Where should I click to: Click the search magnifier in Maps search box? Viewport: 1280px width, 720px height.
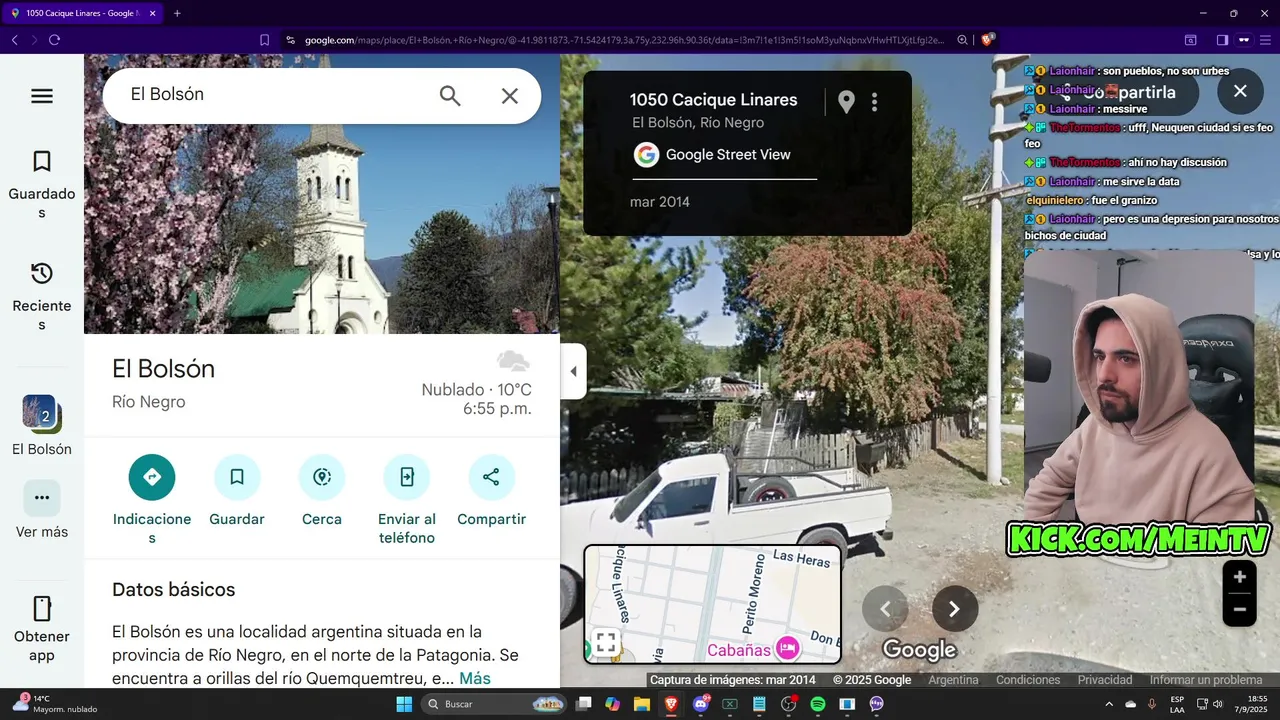point(450,96)
